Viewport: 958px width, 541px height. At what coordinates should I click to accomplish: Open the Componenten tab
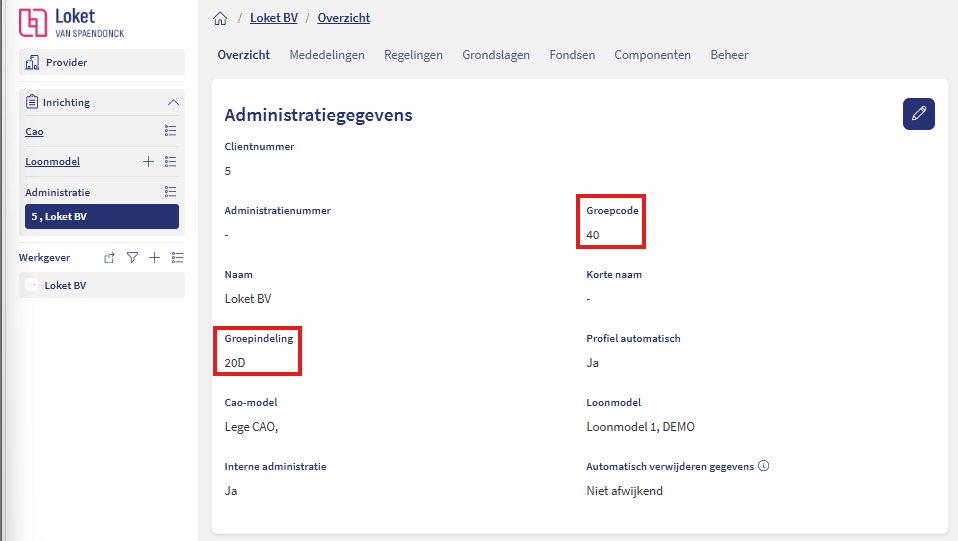pyautogui.click(x=653, y=55)
